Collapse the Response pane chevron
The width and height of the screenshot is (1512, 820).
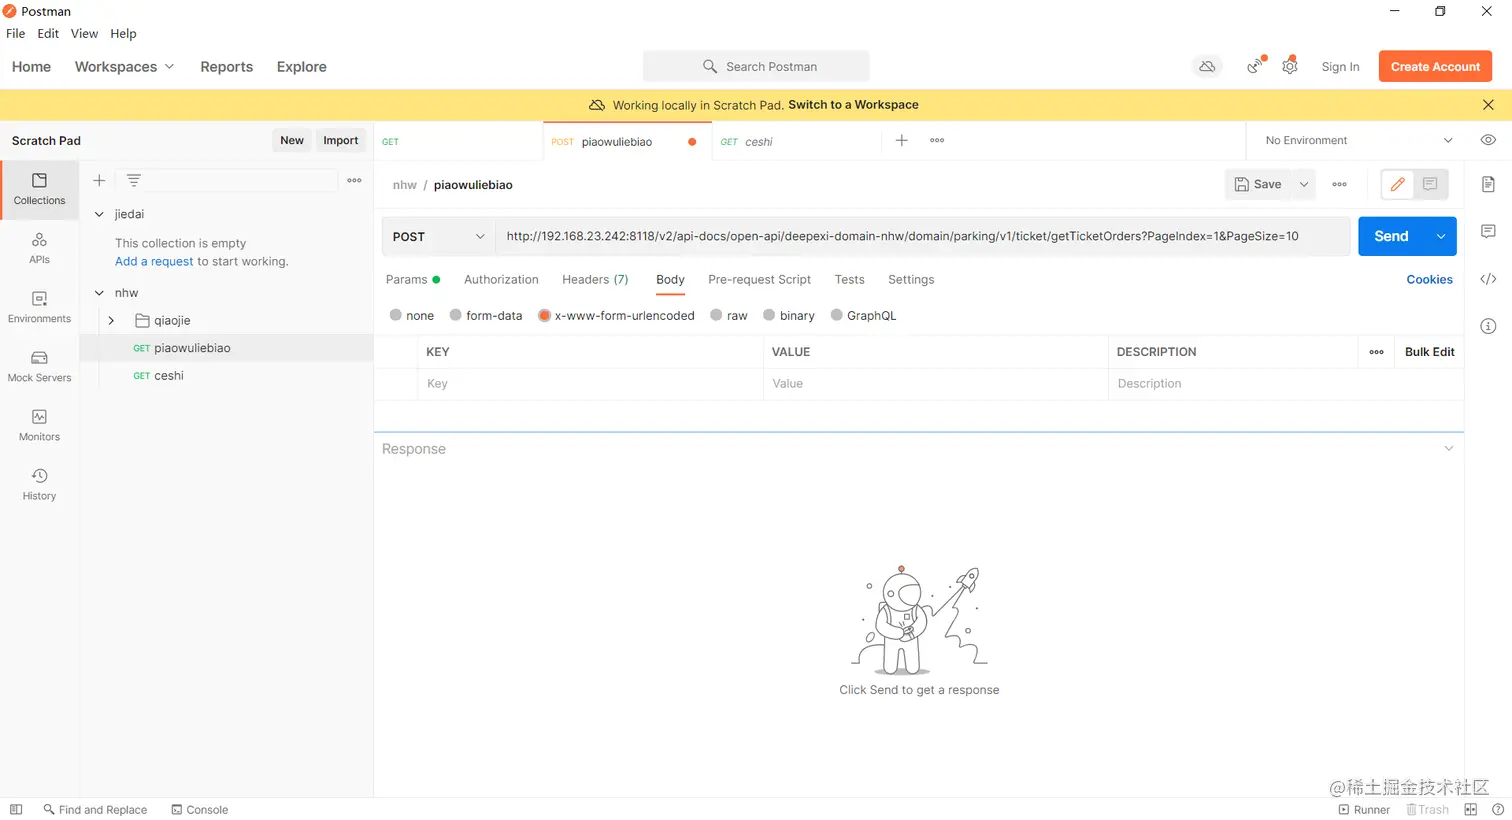(x=1448, y=449)
